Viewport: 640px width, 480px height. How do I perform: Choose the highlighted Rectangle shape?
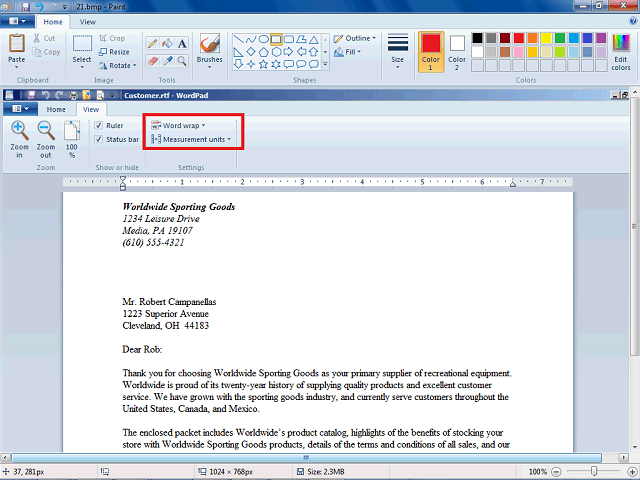(x=276, y=39)
